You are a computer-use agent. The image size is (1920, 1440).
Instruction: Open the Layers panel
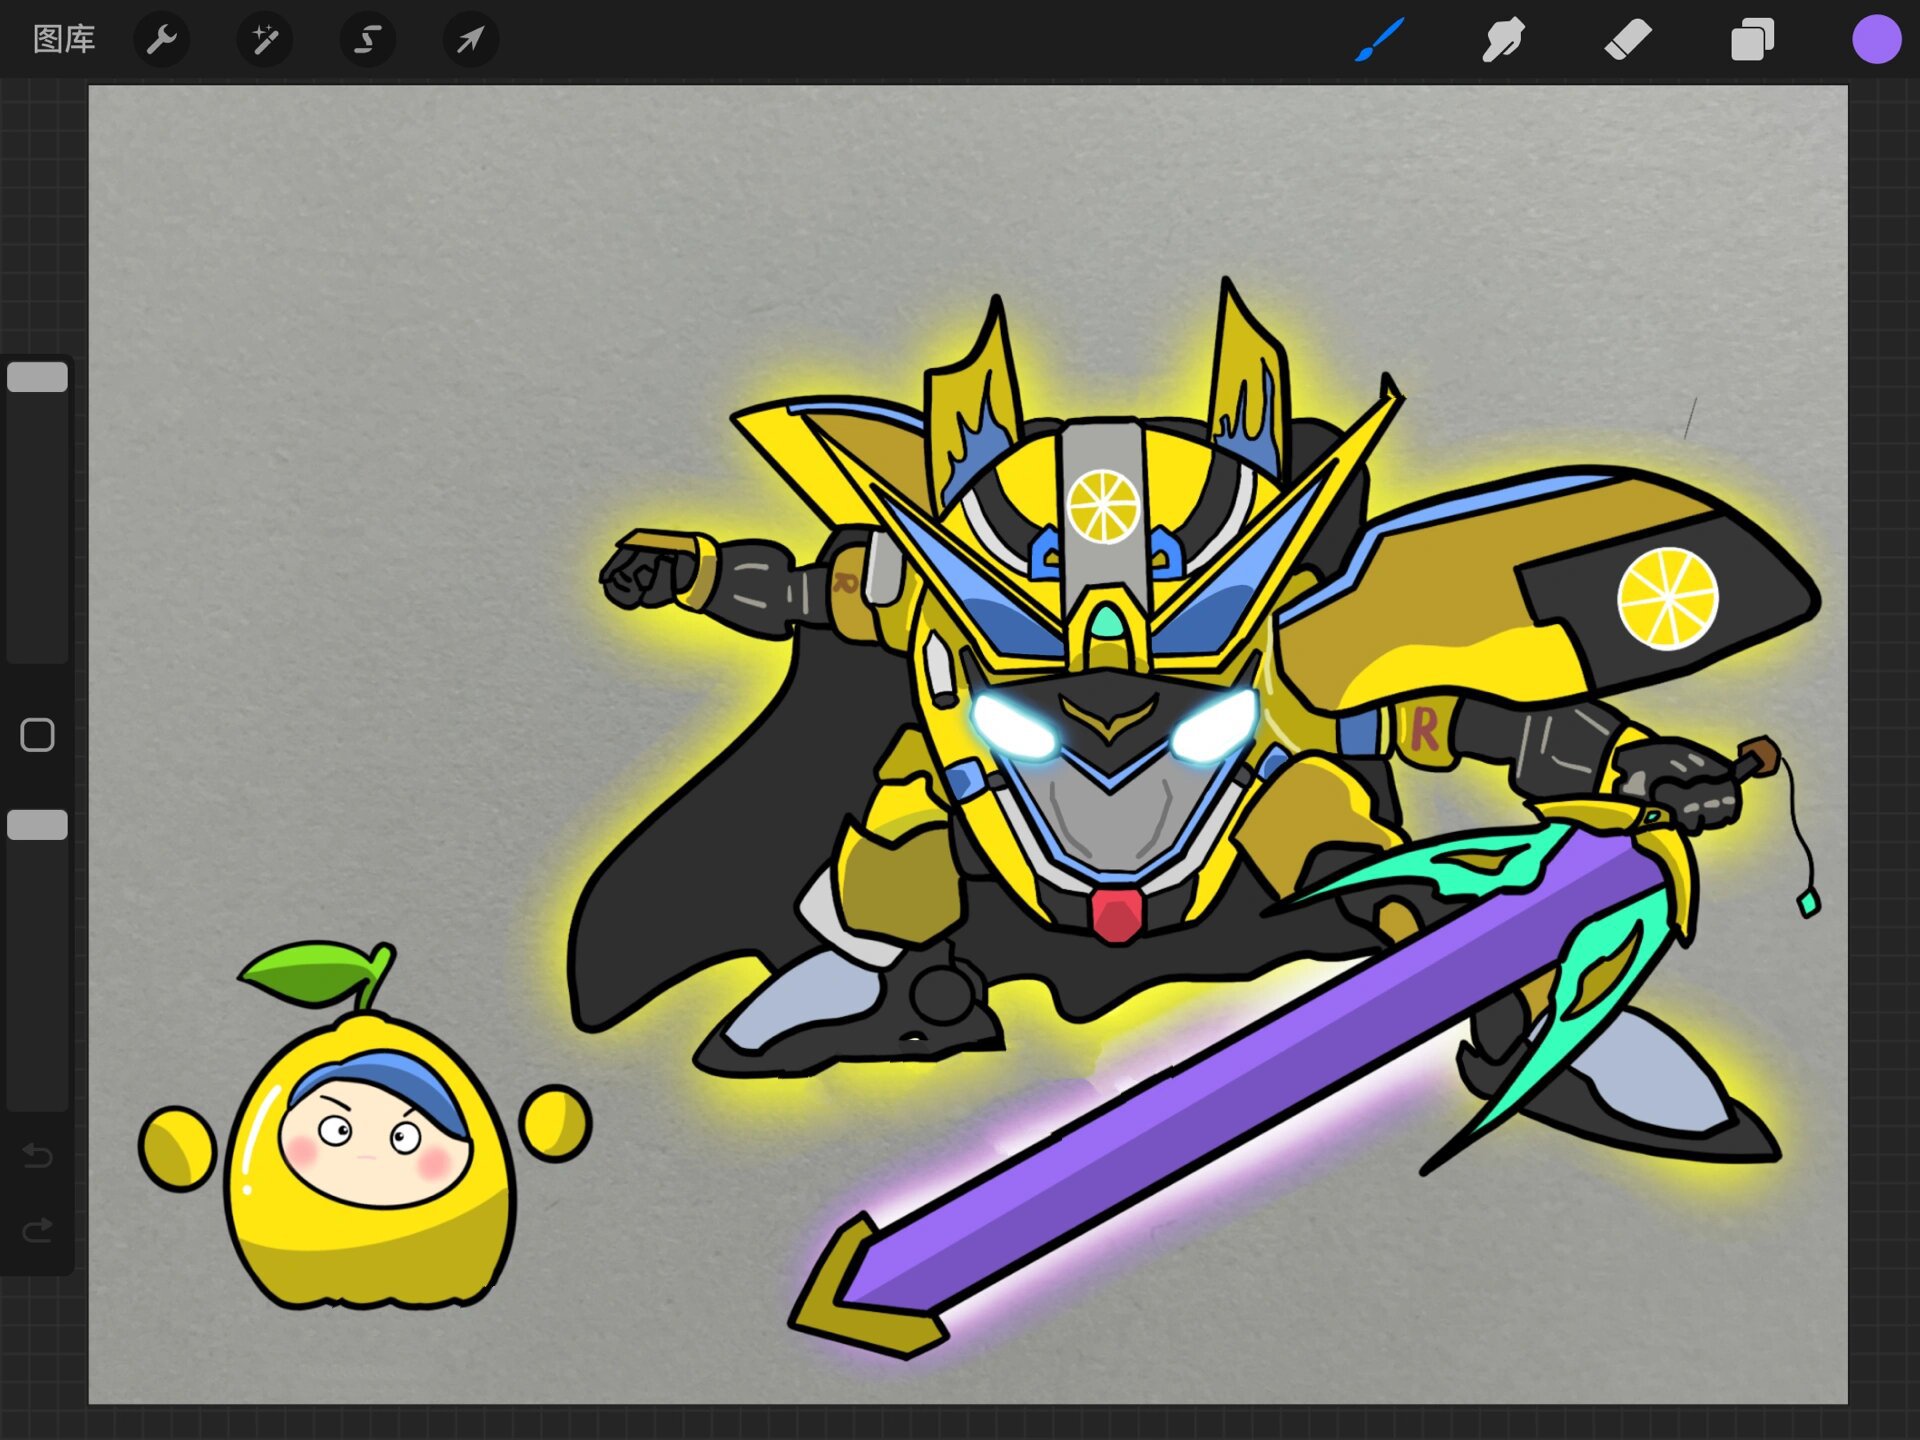coord(1752,40)
